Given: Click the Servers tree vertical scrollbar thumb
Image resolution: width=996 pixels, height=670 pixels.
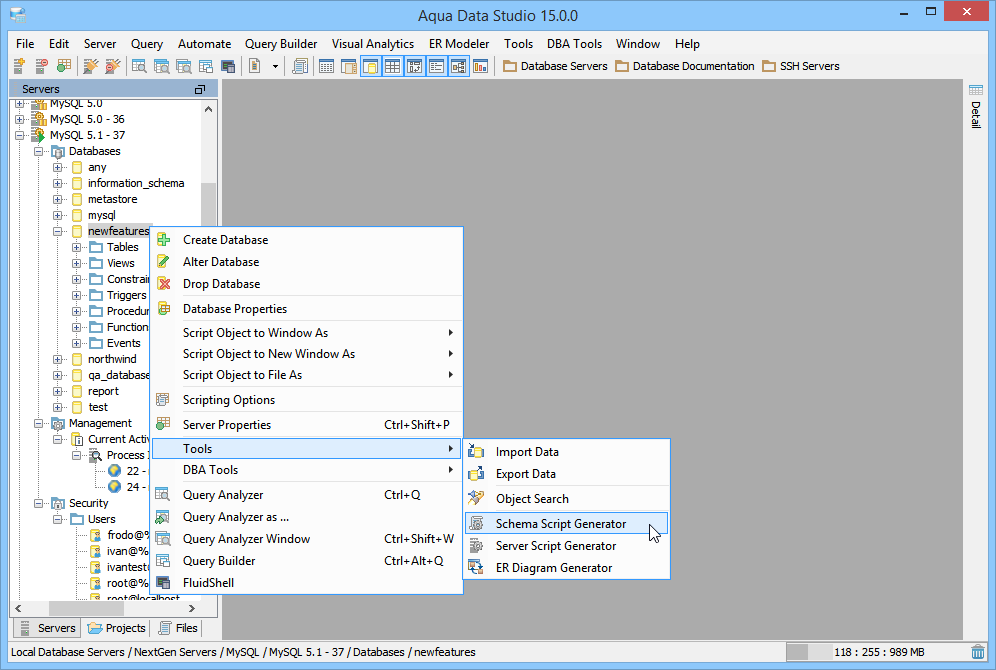Looking at the screenshot, I should tap(208, 204).
